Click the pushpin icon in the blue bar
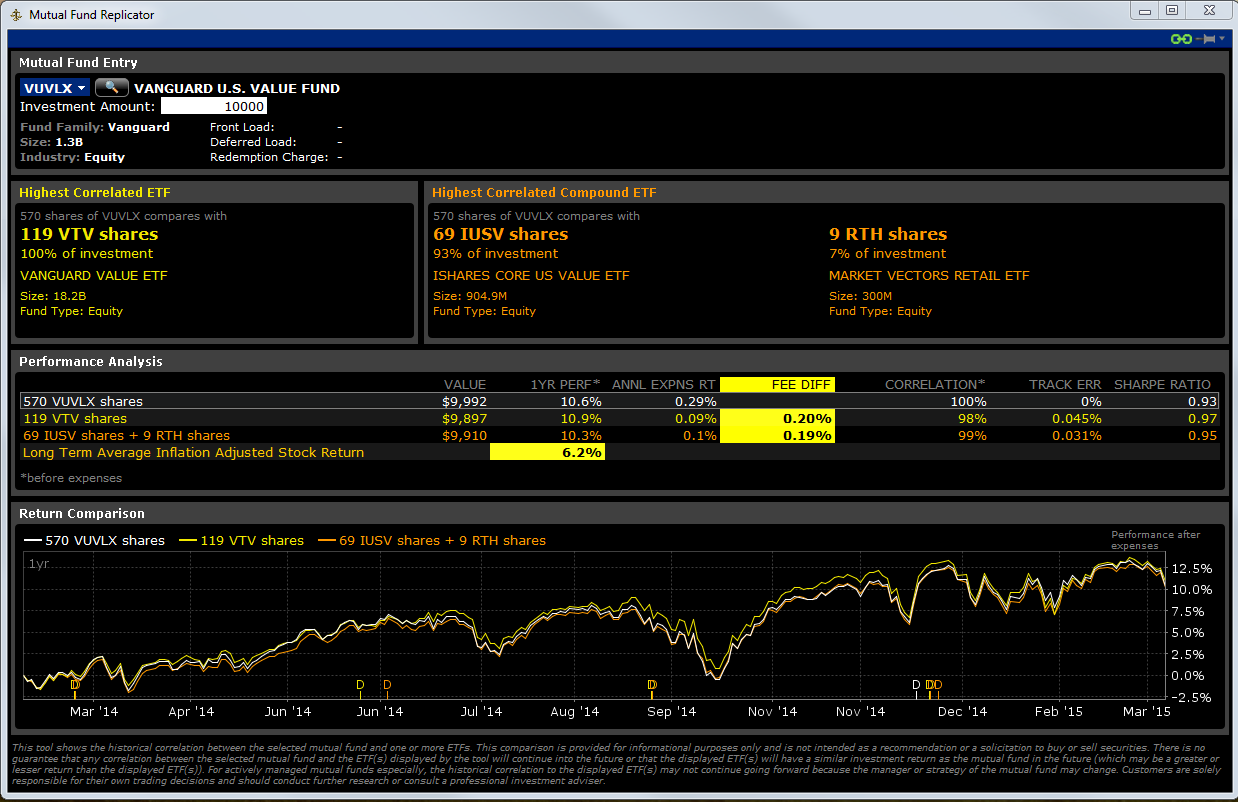This screenshot has width=1238, height=802. (x=1205, y=39)
